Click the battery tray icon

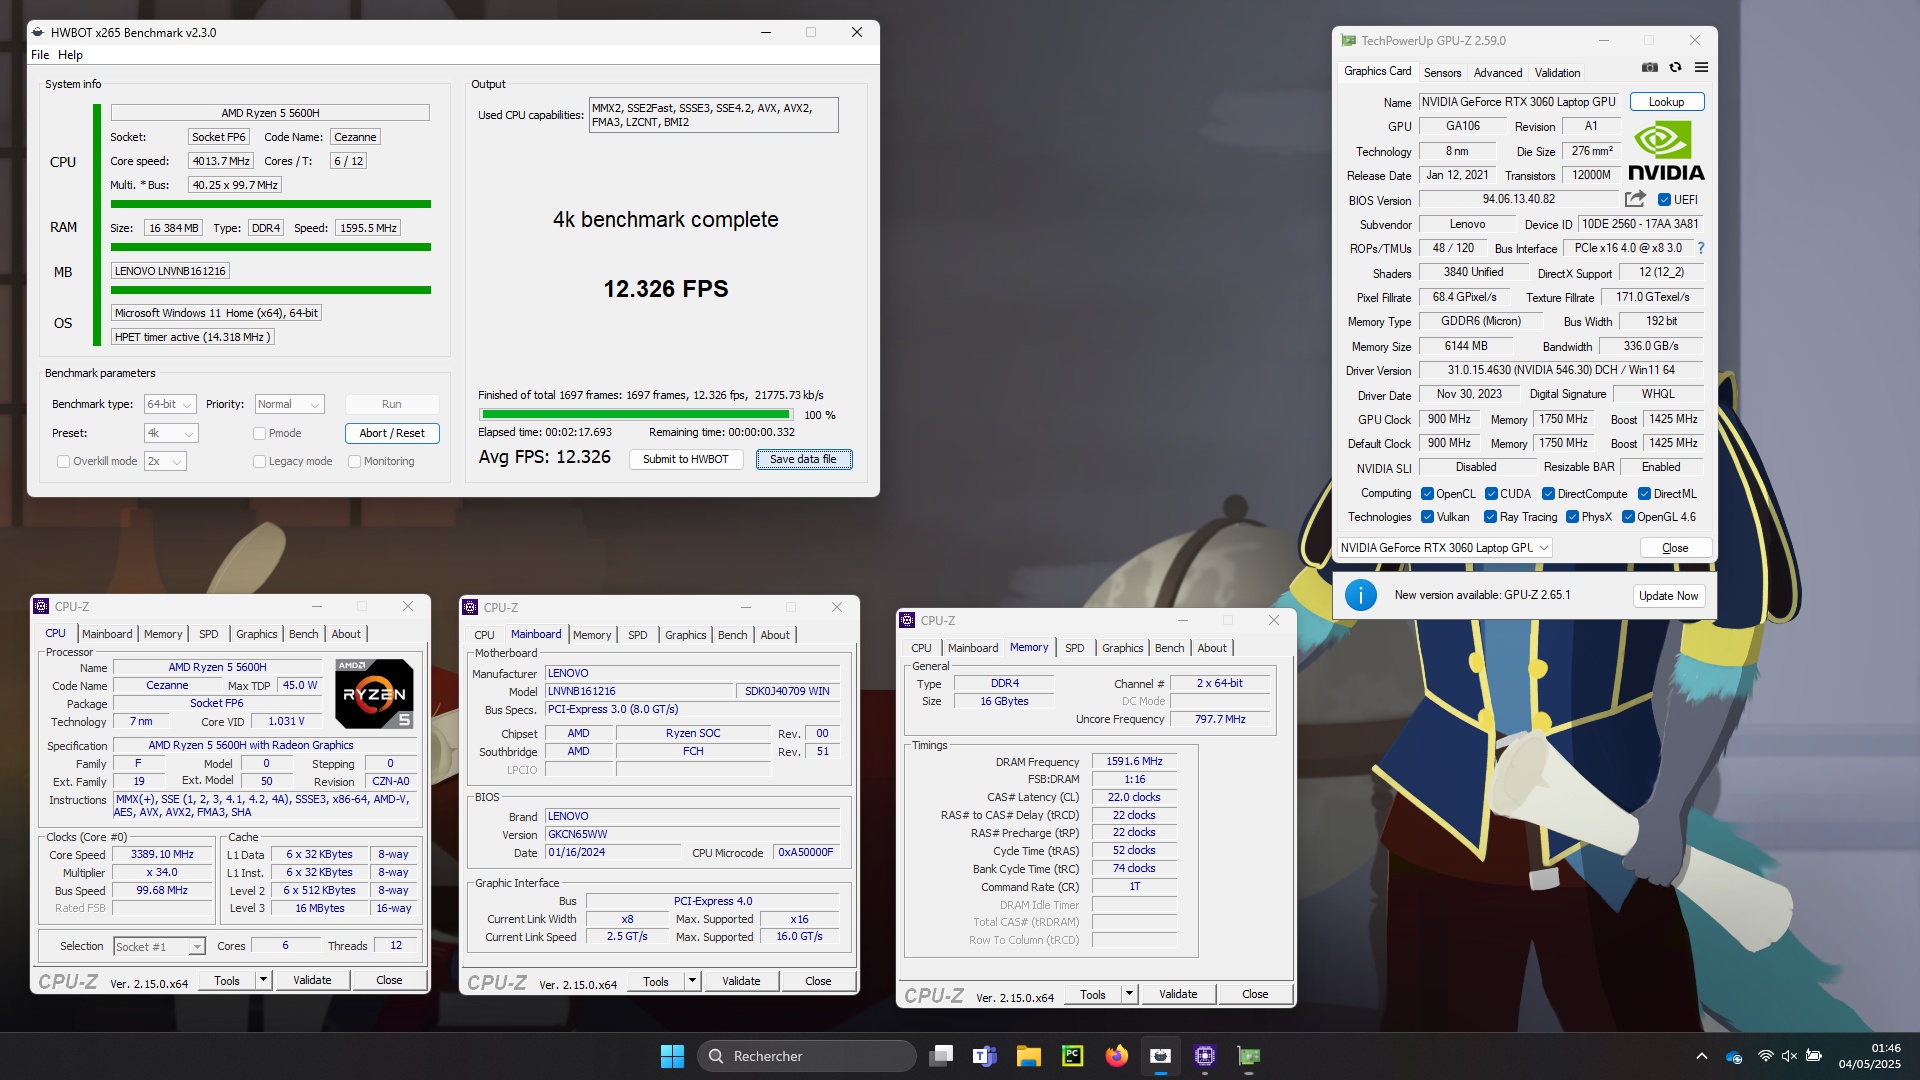coord(1814,1056)
